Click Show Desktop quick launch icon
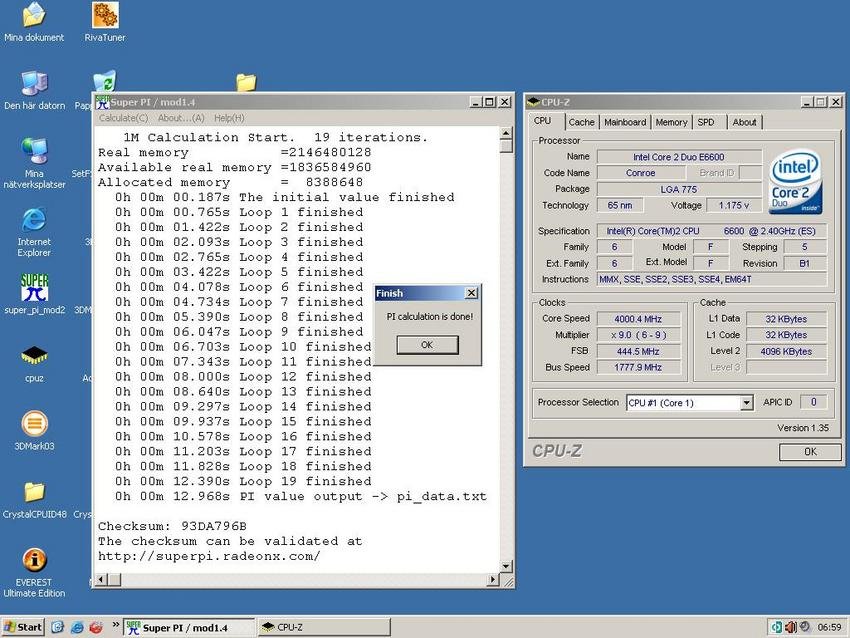The height and width of the screenshot is (638, 850). click(x=57, y=627)
